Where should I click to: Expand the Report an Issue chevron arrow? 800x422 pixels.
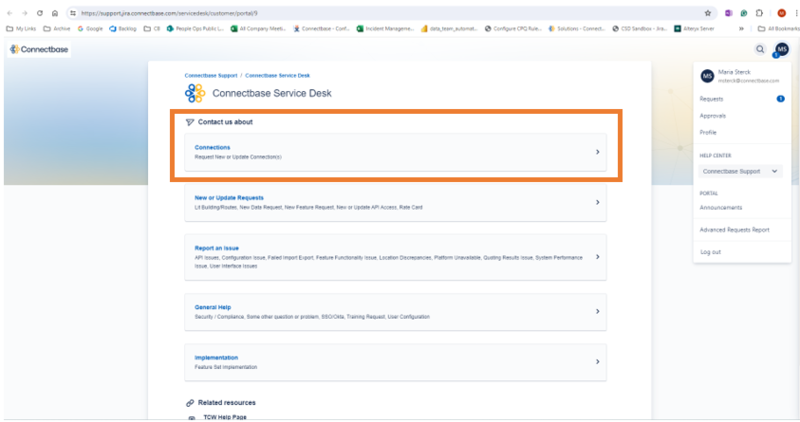[x=597, y=257]
